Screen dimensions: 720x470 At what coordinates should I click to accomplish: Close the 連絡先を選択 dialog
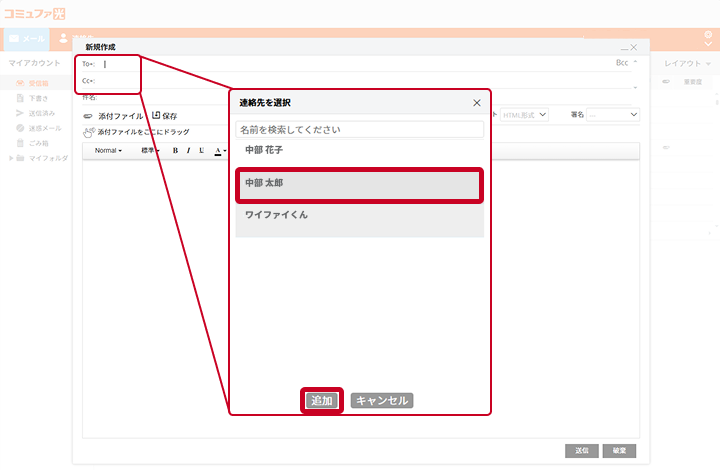pos(476,103)
